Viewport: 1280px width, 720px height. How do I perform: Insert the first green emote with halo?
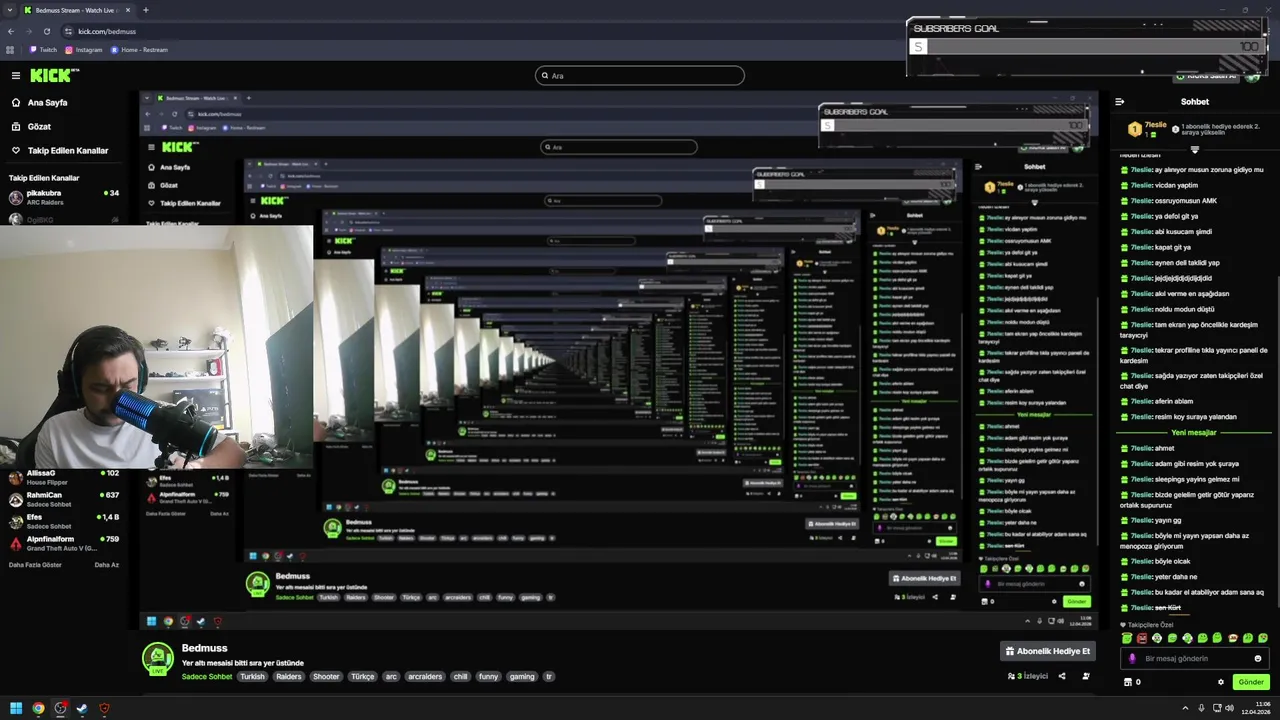(x=1127, y=638)
